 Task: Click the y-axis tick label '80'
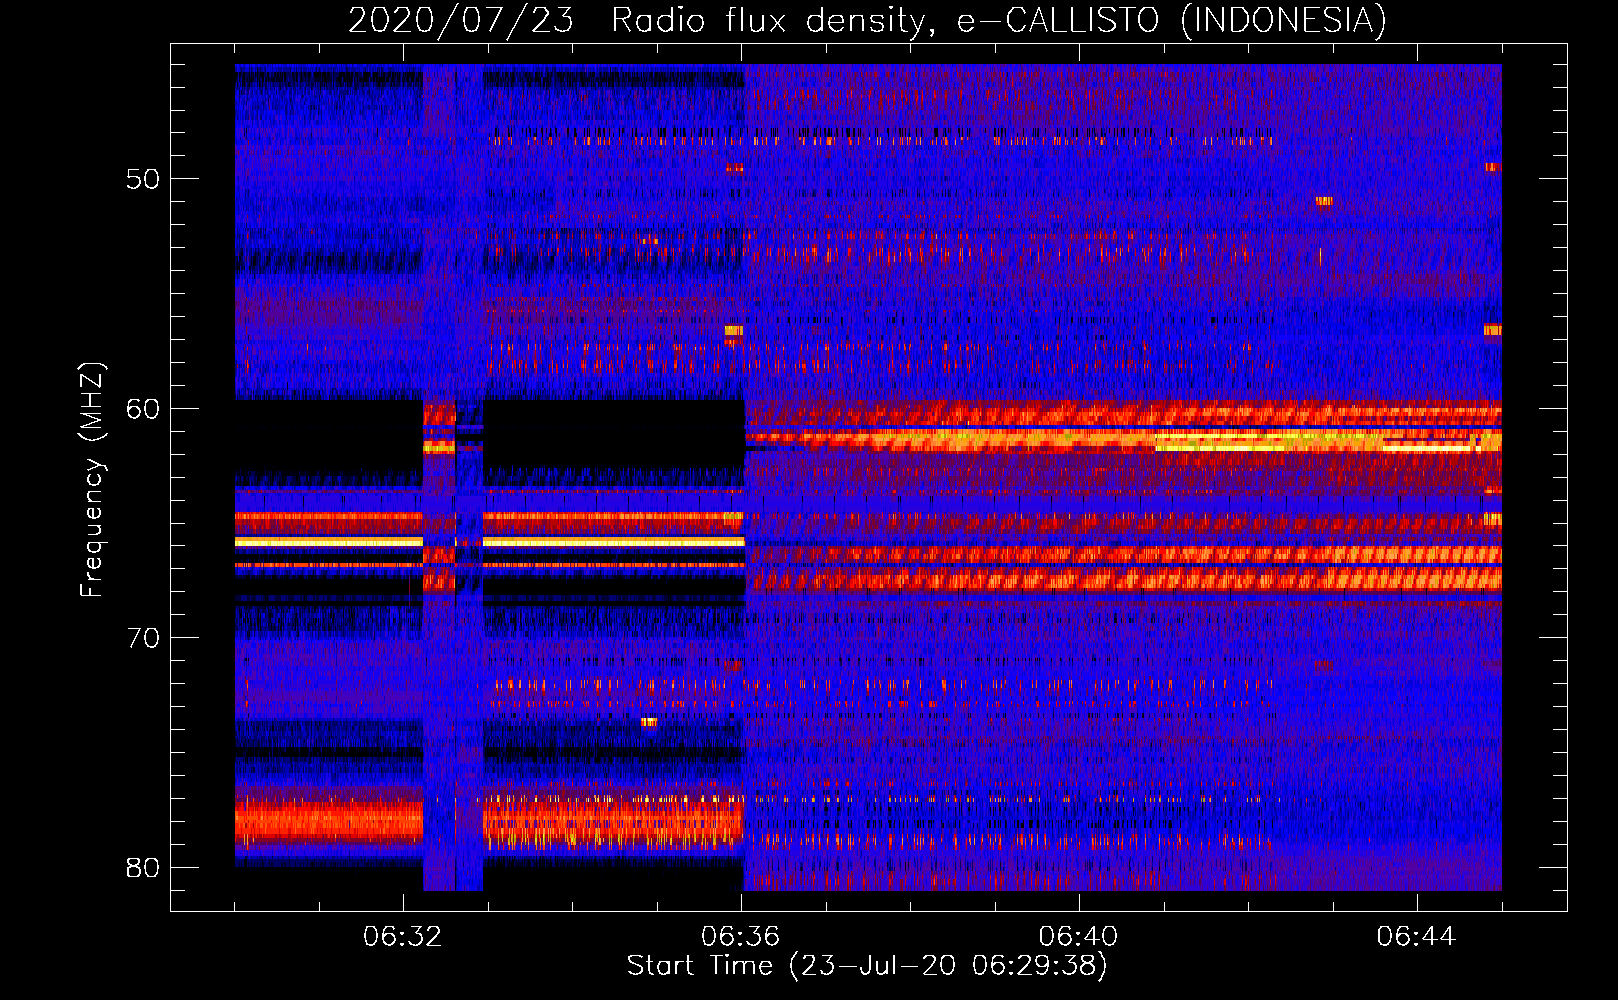click(143, 868)
